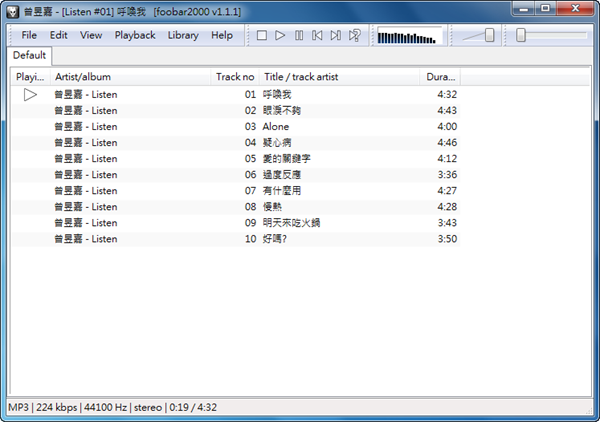Maximize the foobar2000 window
The height and width of the screenshot is (422, 600).
[x=545, y=9]
